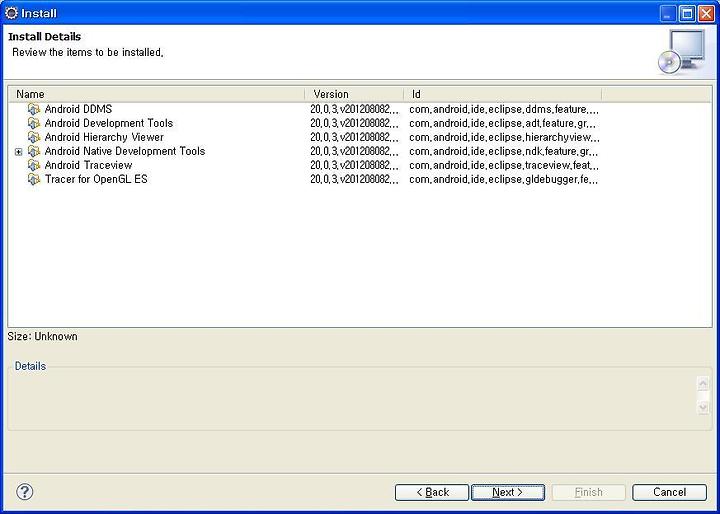Sort by the Version column header
720x514 pixels.
point(354,94)
